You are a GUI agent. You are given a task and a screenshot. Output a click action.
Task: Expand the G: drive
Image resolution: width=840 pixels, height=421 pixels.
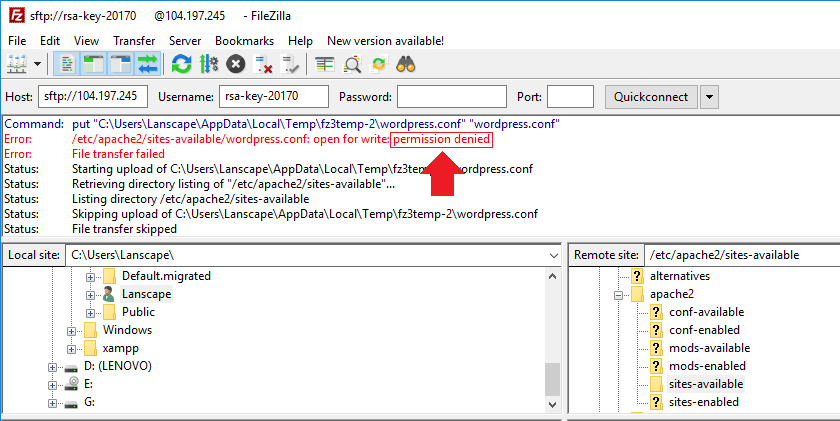pyautogui.click(x=52, y=403)
